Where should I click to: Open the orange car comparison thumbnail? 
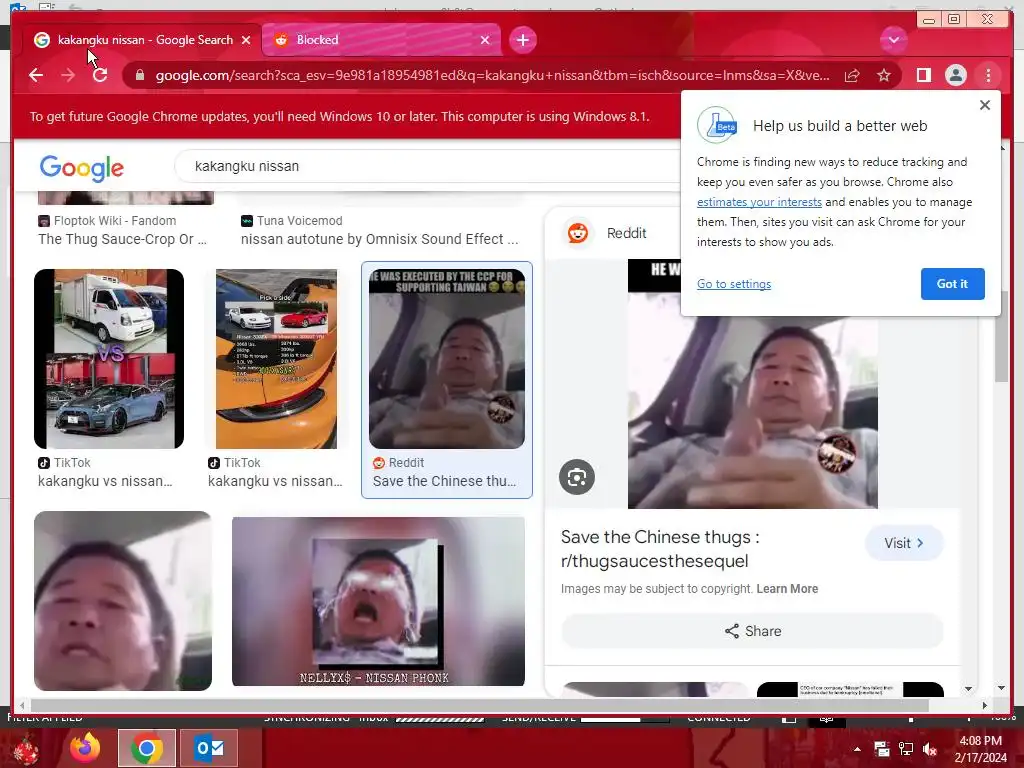click(x=277, y=359)
